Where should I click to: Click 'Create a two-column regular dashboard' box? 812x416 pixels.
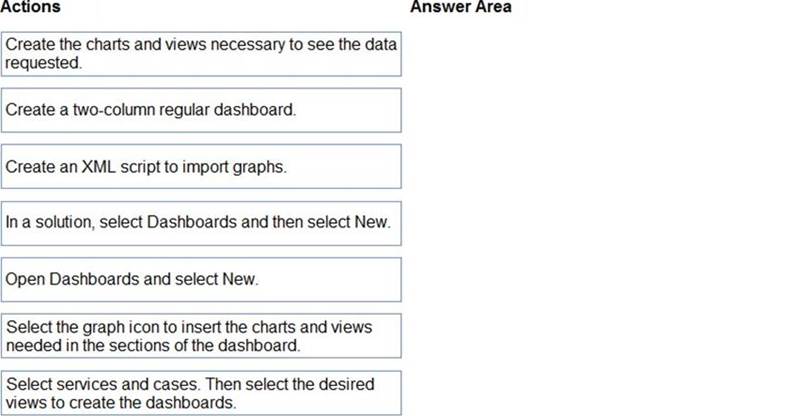coord(200,110)
